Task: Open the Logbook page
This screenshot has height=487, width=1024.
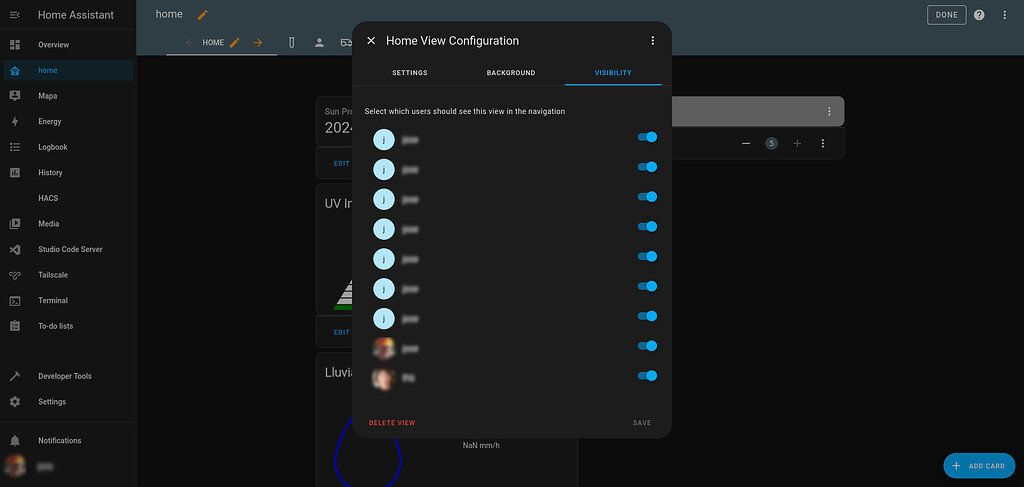Action: point(68,147)
